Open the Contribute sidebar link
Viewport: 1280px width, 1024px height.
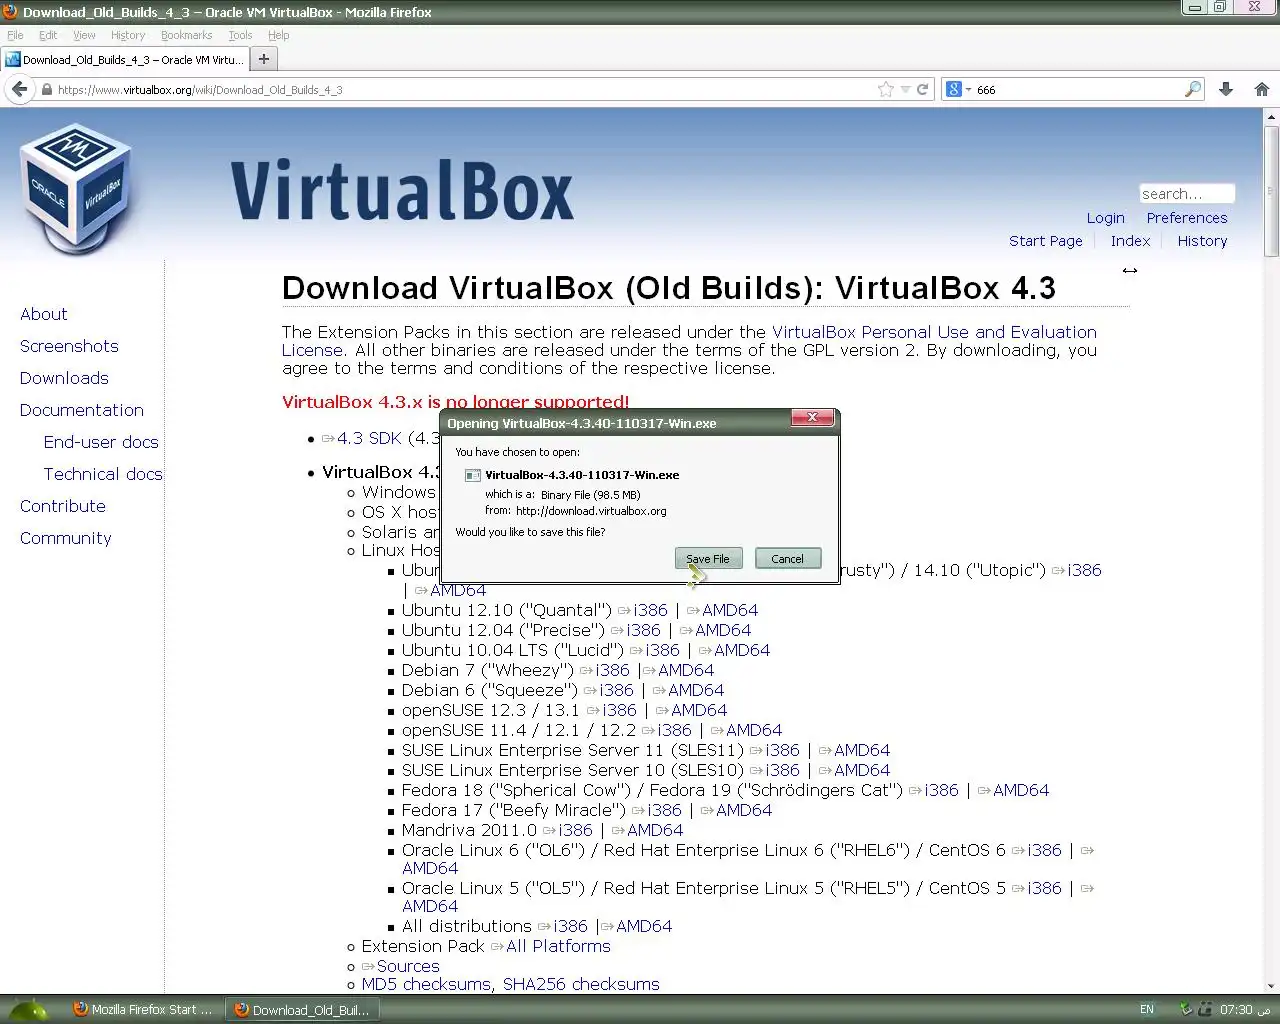click(x=63, y=506)
